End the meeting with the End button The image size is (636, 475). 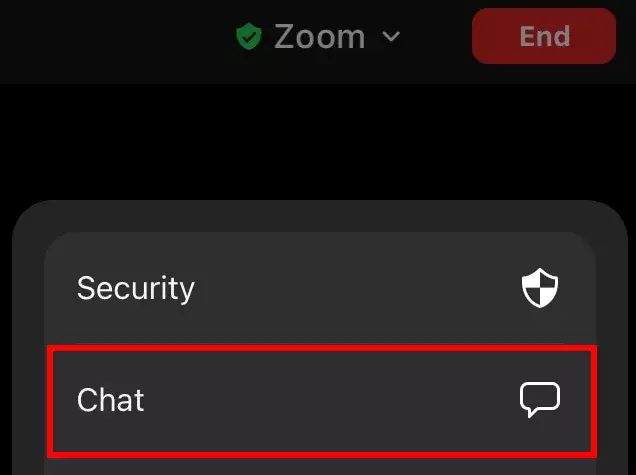point(544,36)
